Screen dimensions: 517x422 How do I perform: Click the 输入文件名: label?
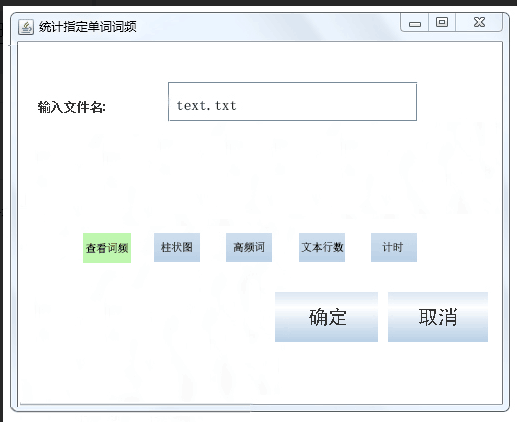pos(72,107)
